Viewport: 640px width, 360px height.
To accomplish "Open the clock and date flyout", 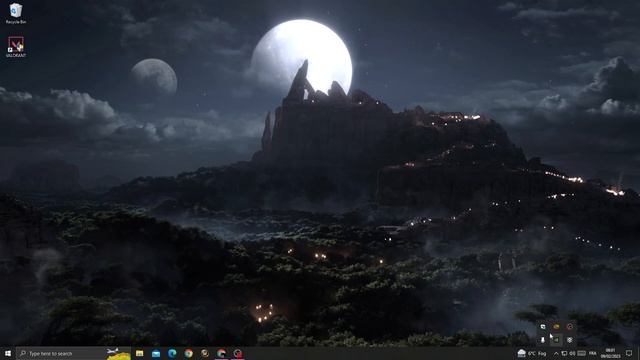I will (610, 353).
